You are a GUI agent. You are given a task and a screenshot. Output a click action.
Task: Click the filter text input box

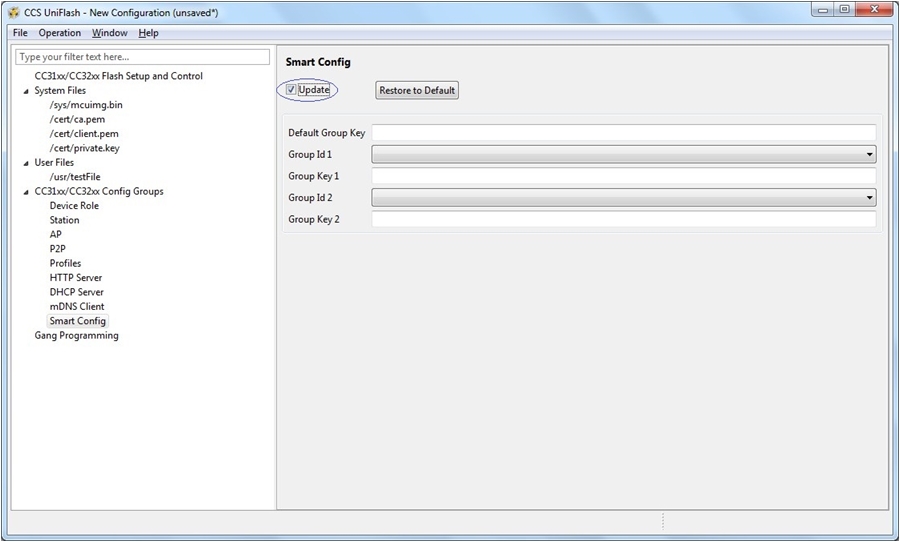pos(142,57)
